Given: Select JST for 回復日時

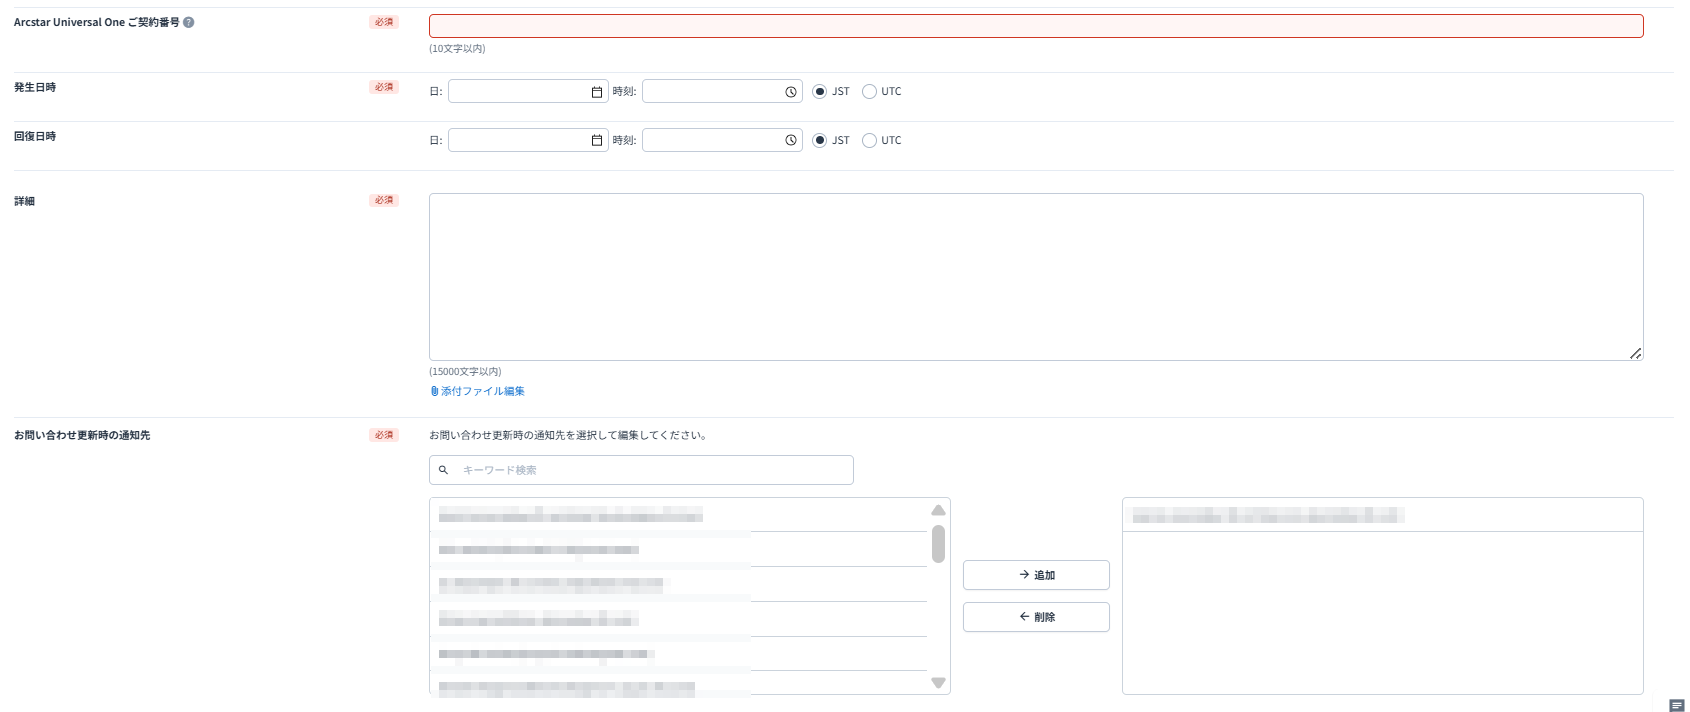Looking at the screenshot, I should click(x=820, y=140).
